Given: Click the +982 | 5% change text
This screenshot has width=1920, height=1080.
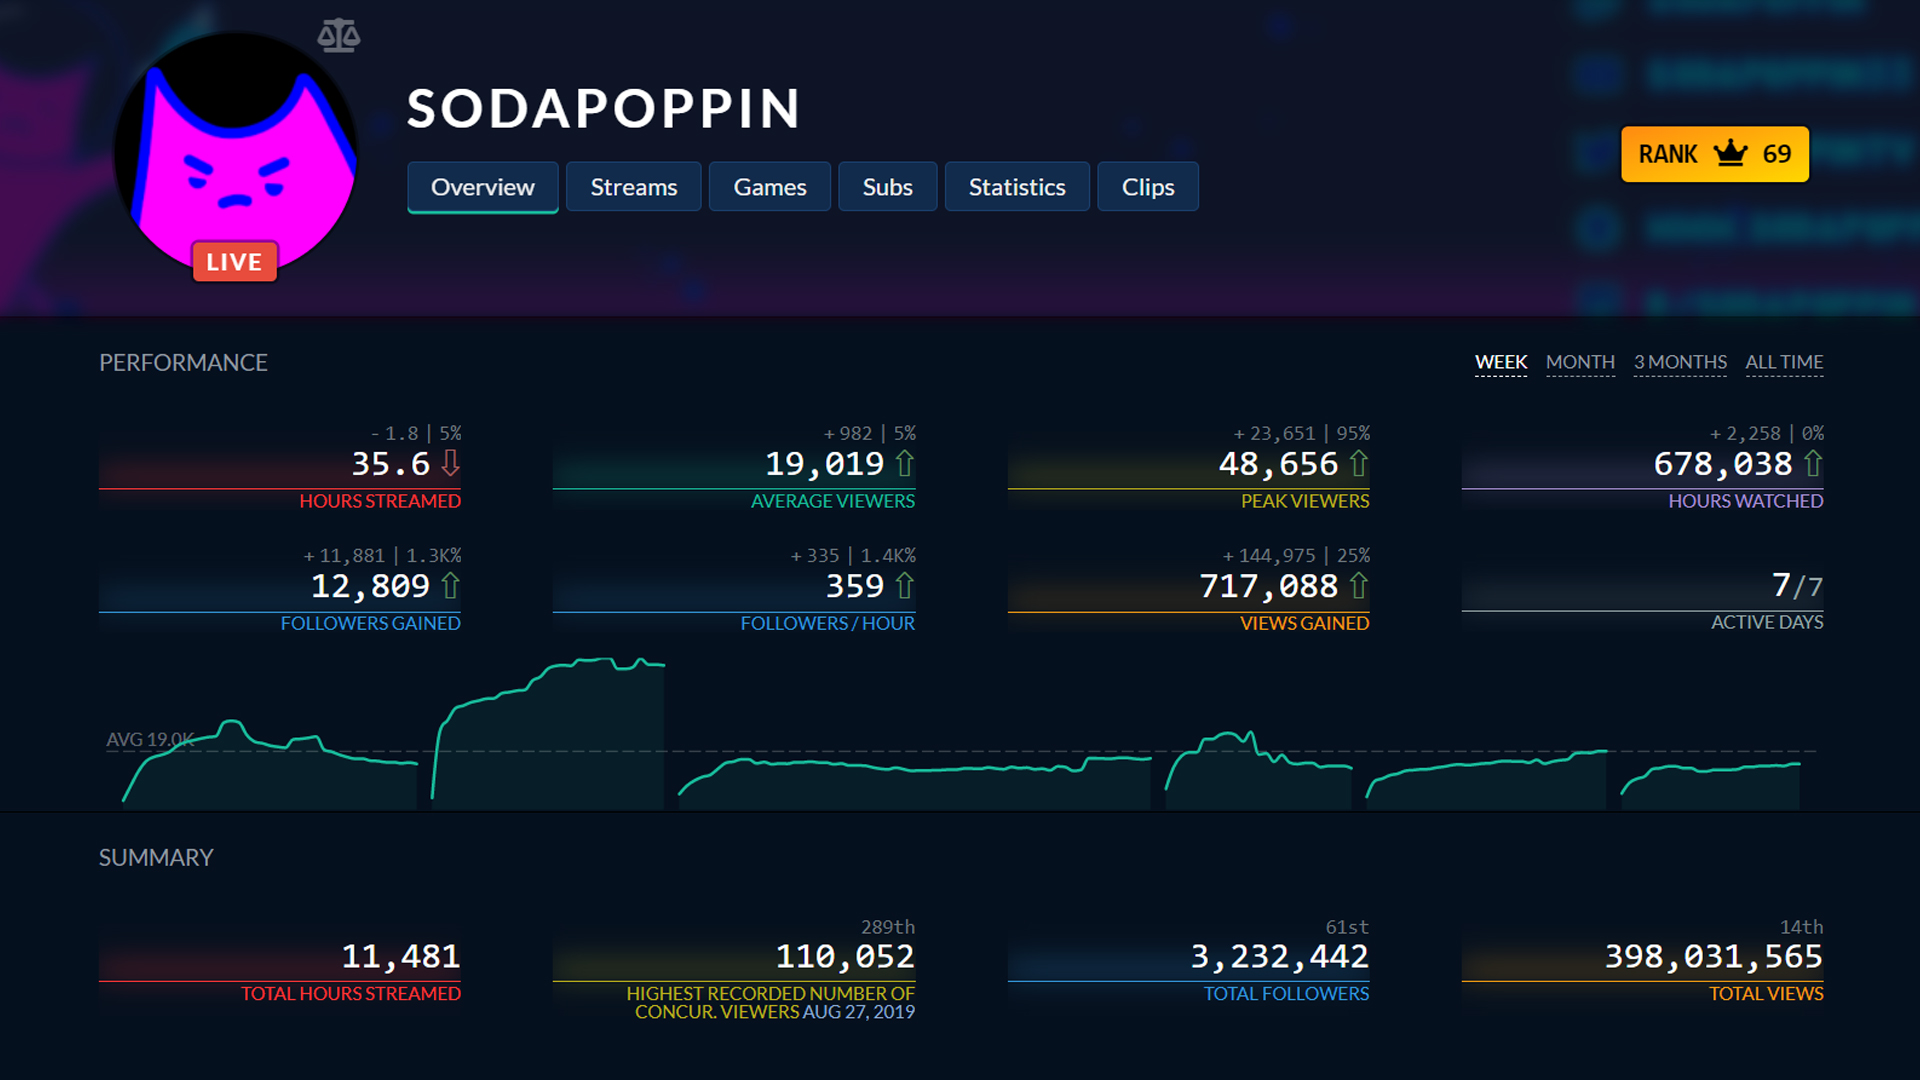Looking at the screenshot, I should [x=869, y=433].
